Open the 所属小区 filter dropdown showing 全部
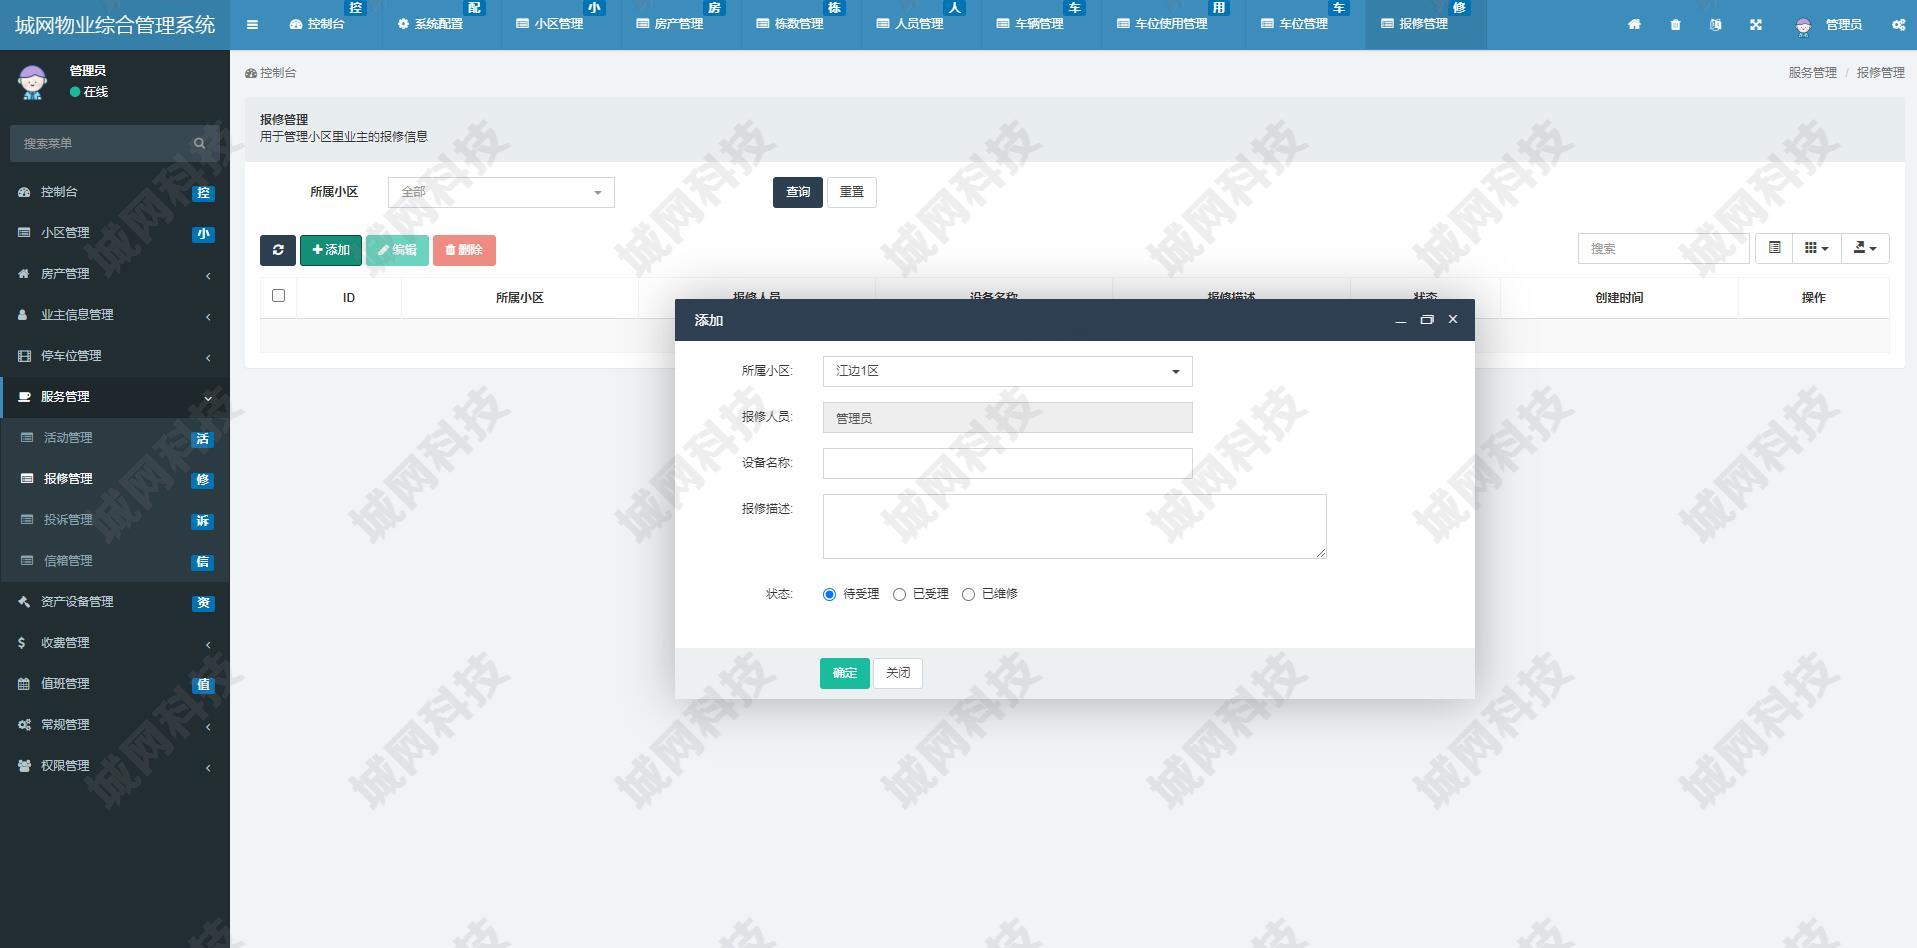 [x=501, y=192]
